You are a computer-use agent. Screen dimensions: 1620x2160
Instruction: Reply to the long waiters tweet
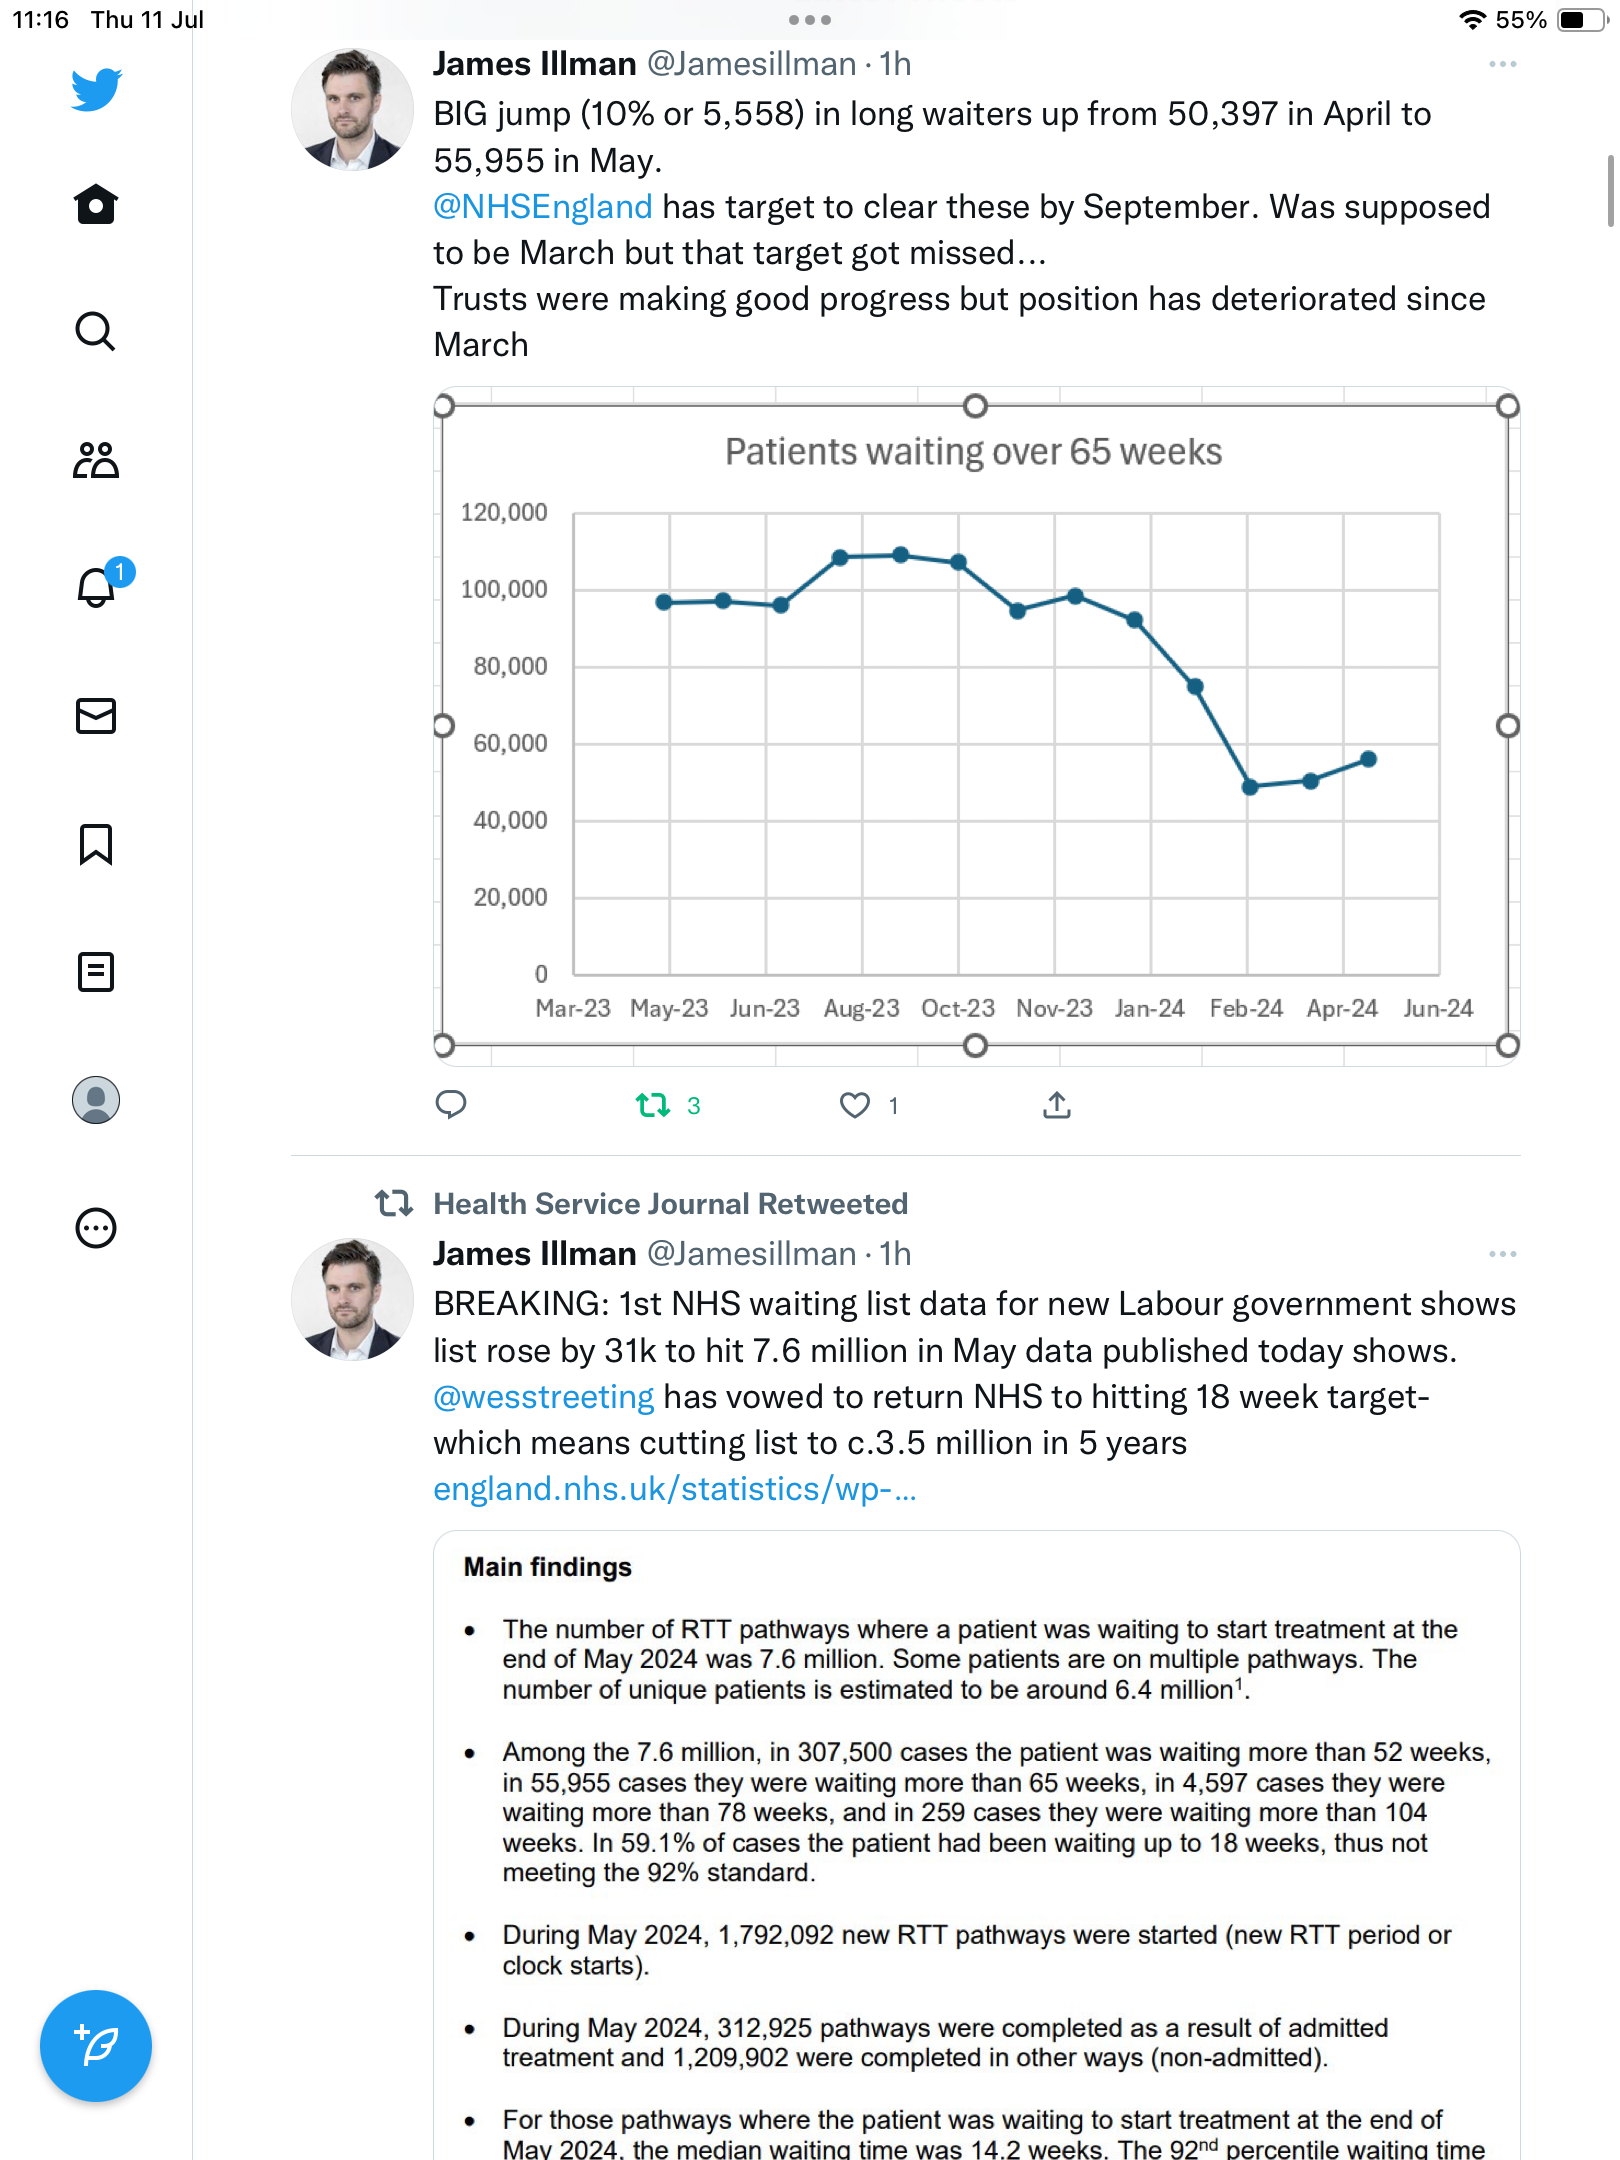[451, 1105]
